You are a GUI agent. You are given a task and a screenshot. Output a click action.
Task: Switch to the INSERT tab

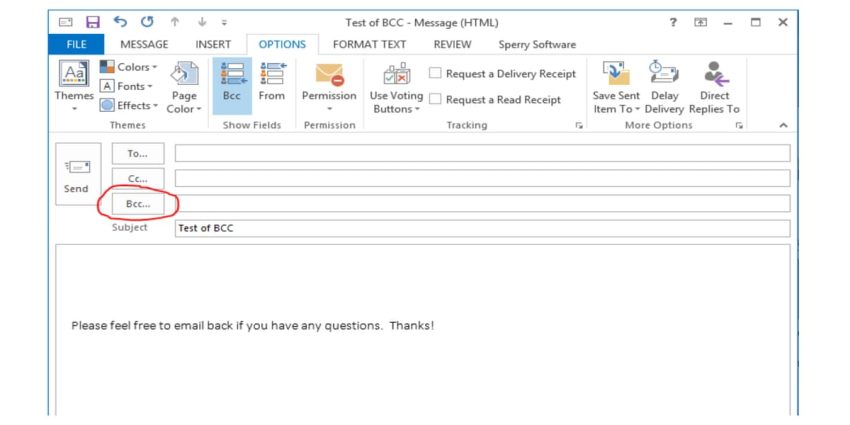coord(213,44)
